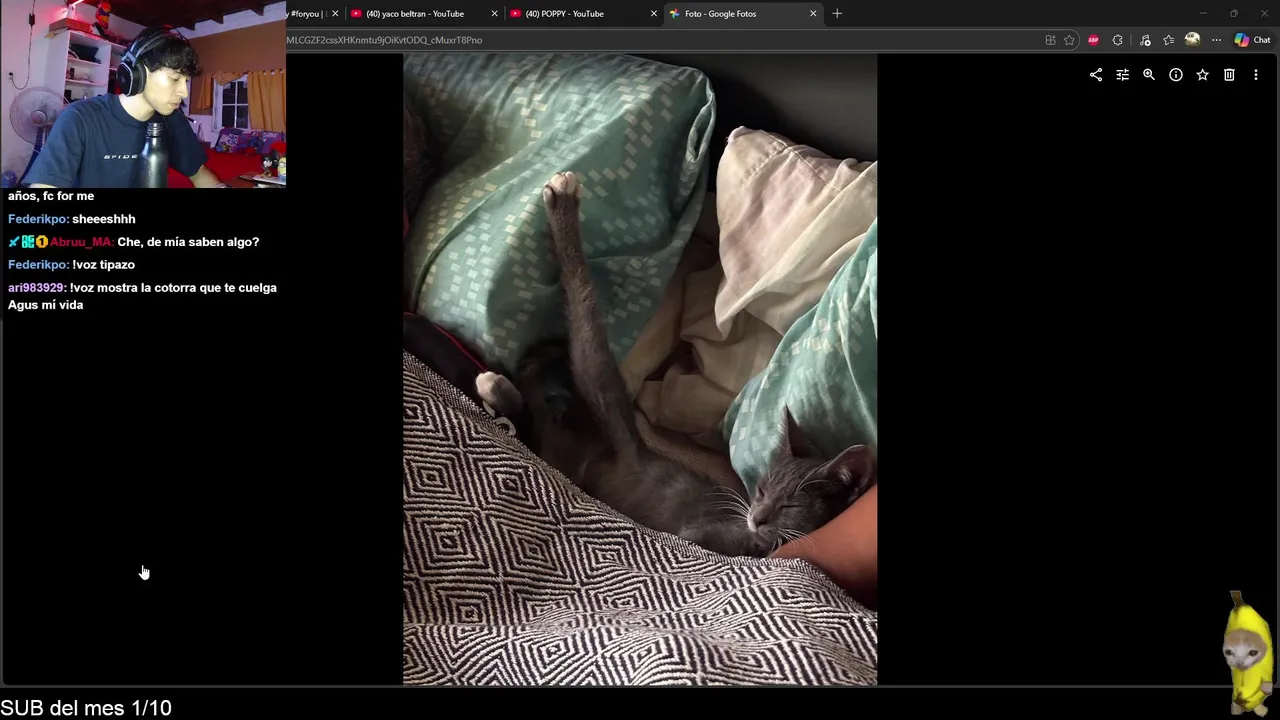Open browser favorites list
Screen dimensions: 1280x720
1168,40
